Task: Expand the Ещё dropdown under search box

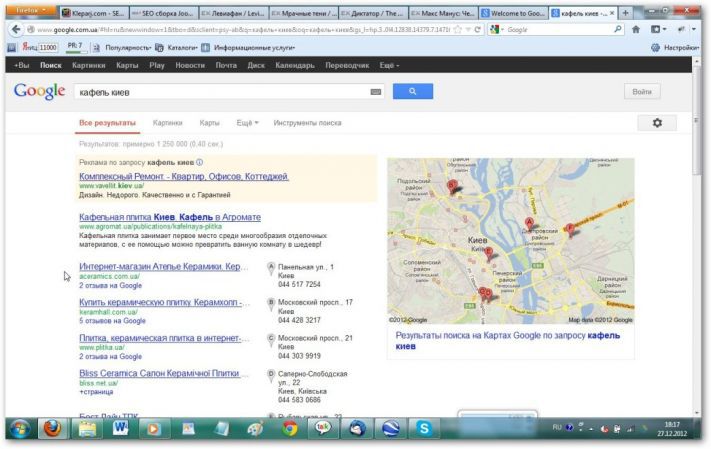Action: coord(247,123)
